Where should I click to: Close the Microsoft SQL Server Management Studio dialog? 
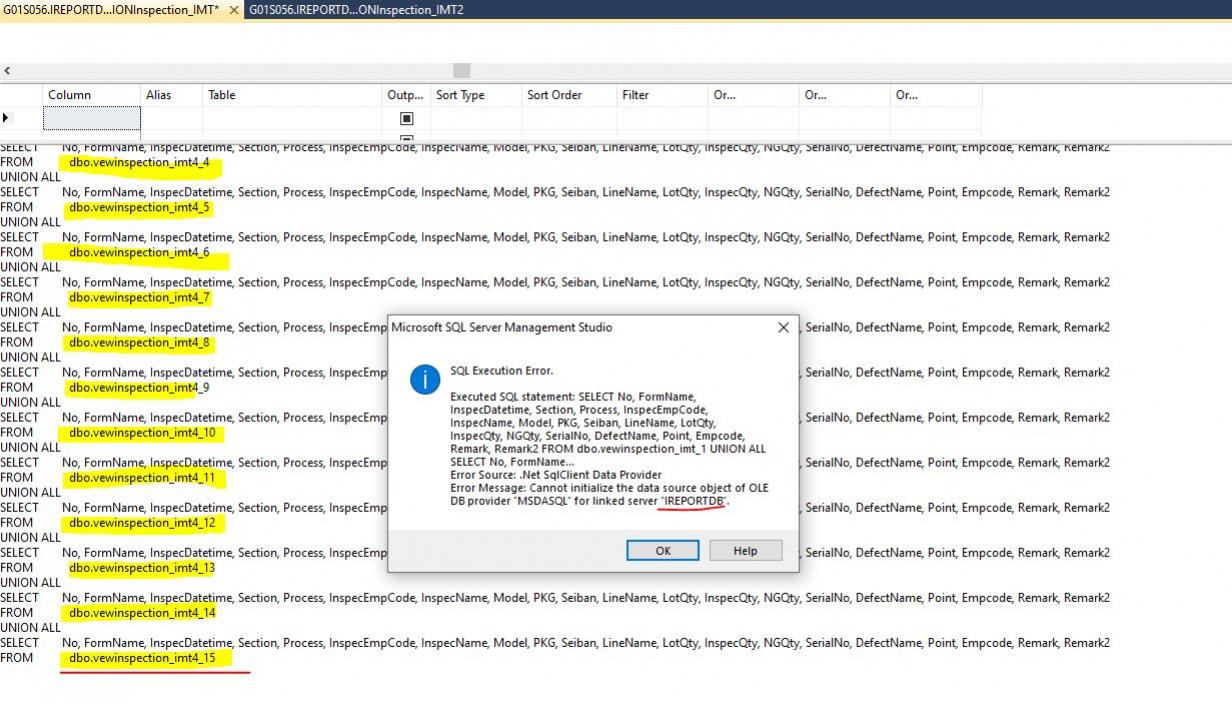pos(783,328)
